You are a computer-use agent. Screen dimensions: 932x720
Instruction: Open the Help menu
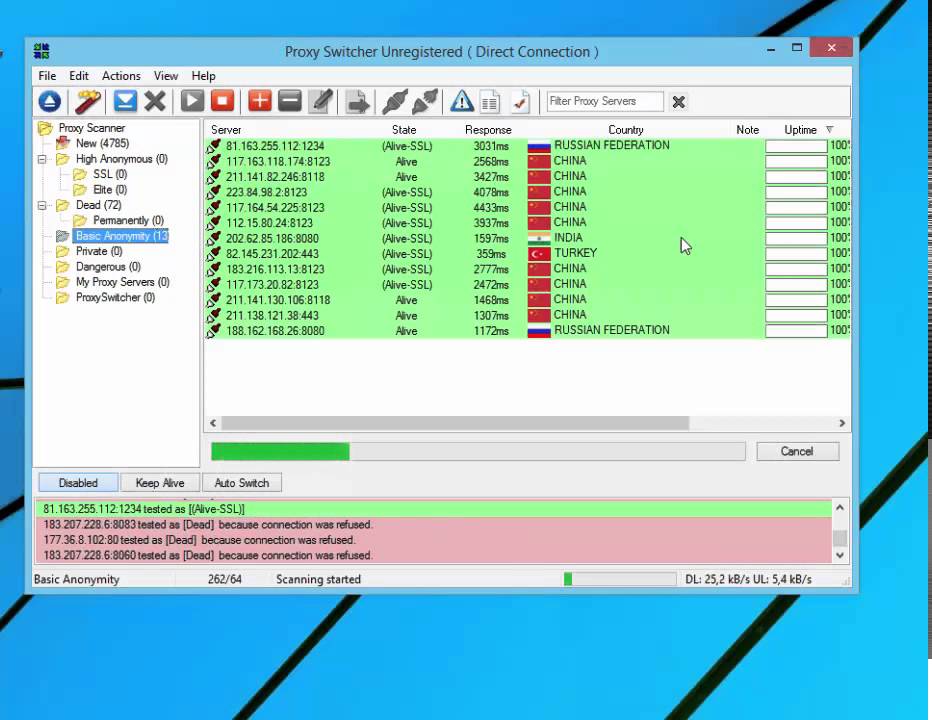pyautogui.click(x=203, y=76)
